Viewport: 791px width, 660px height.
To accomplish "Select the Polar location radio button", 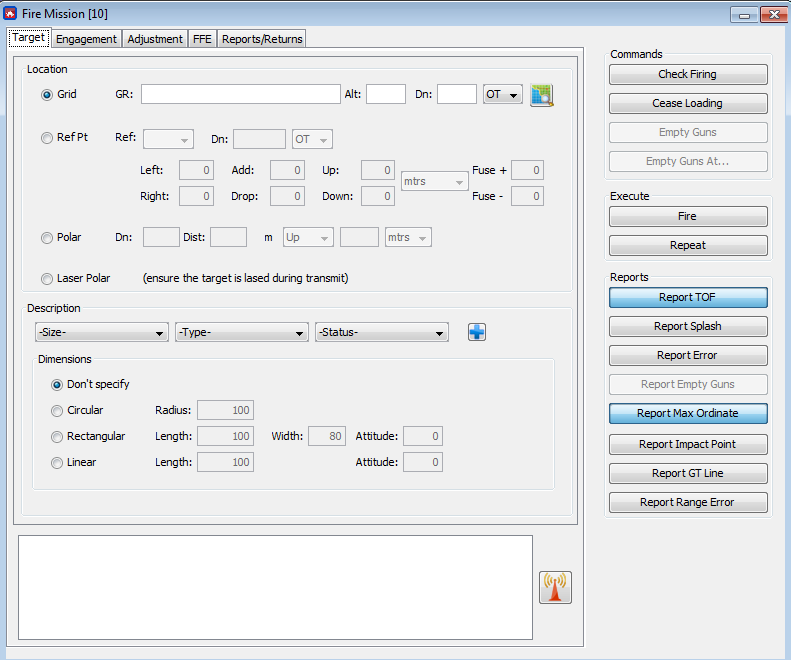I will [47, 238].
